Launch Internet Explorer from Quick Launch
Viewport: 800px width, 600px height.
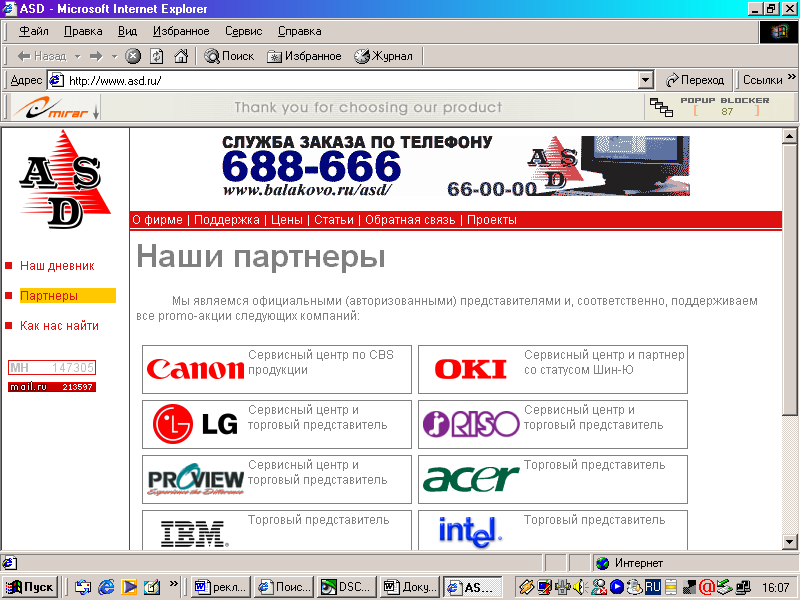(106, 587)
